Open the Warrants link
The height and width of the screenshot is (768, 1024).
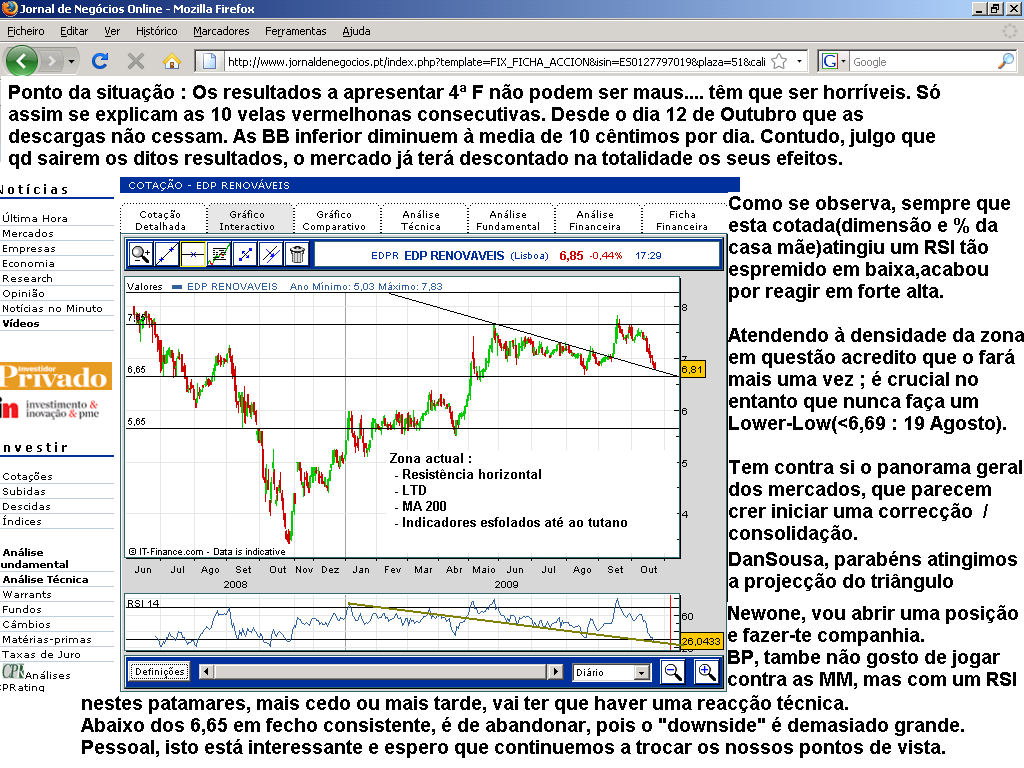pos(27,594)
